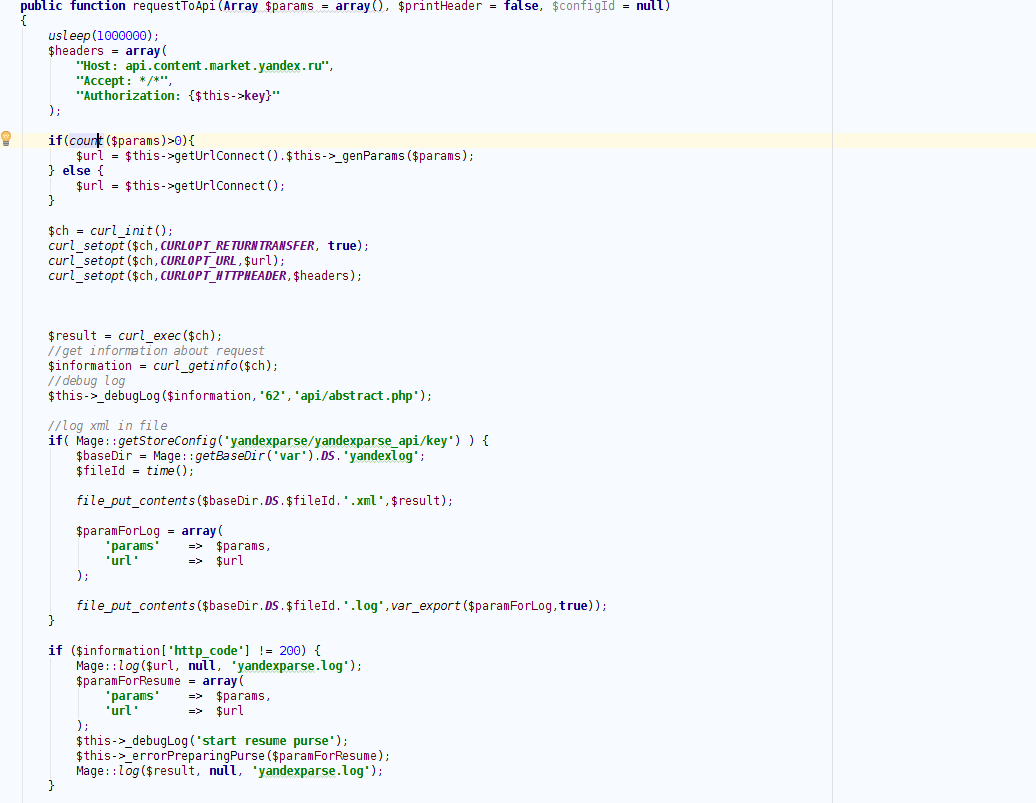Click the var_export function call
The width and height of the screenshot is (1036, 803).
click(426, 605)
